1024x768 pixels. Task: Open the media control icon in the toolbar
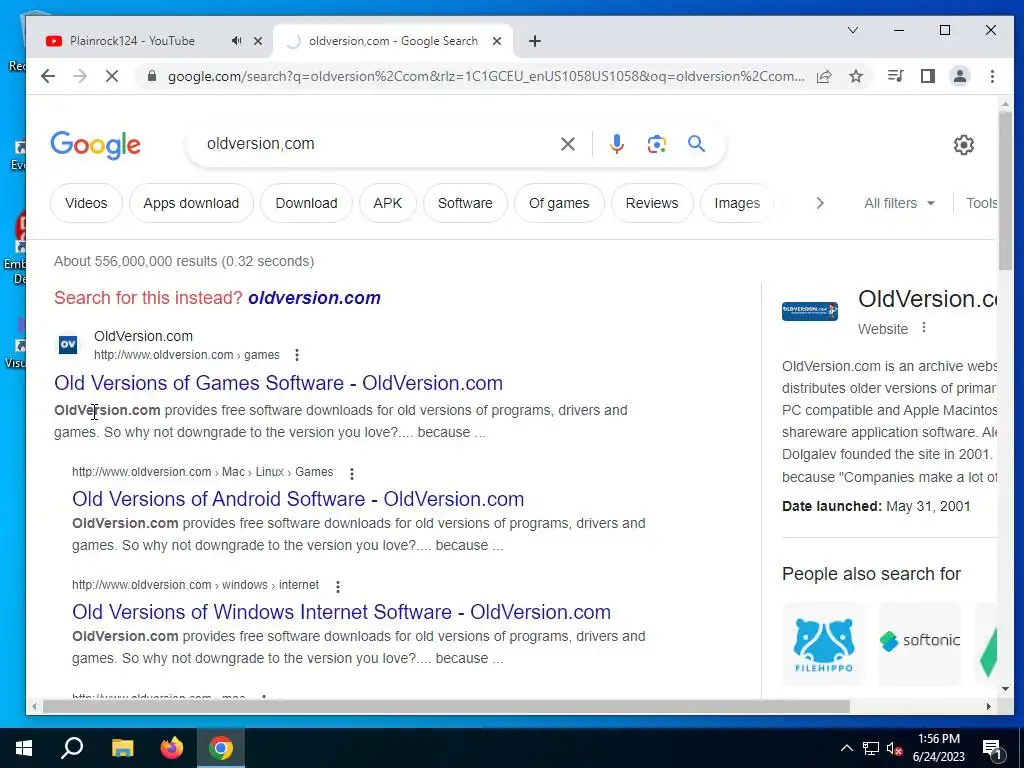[895, 76]
